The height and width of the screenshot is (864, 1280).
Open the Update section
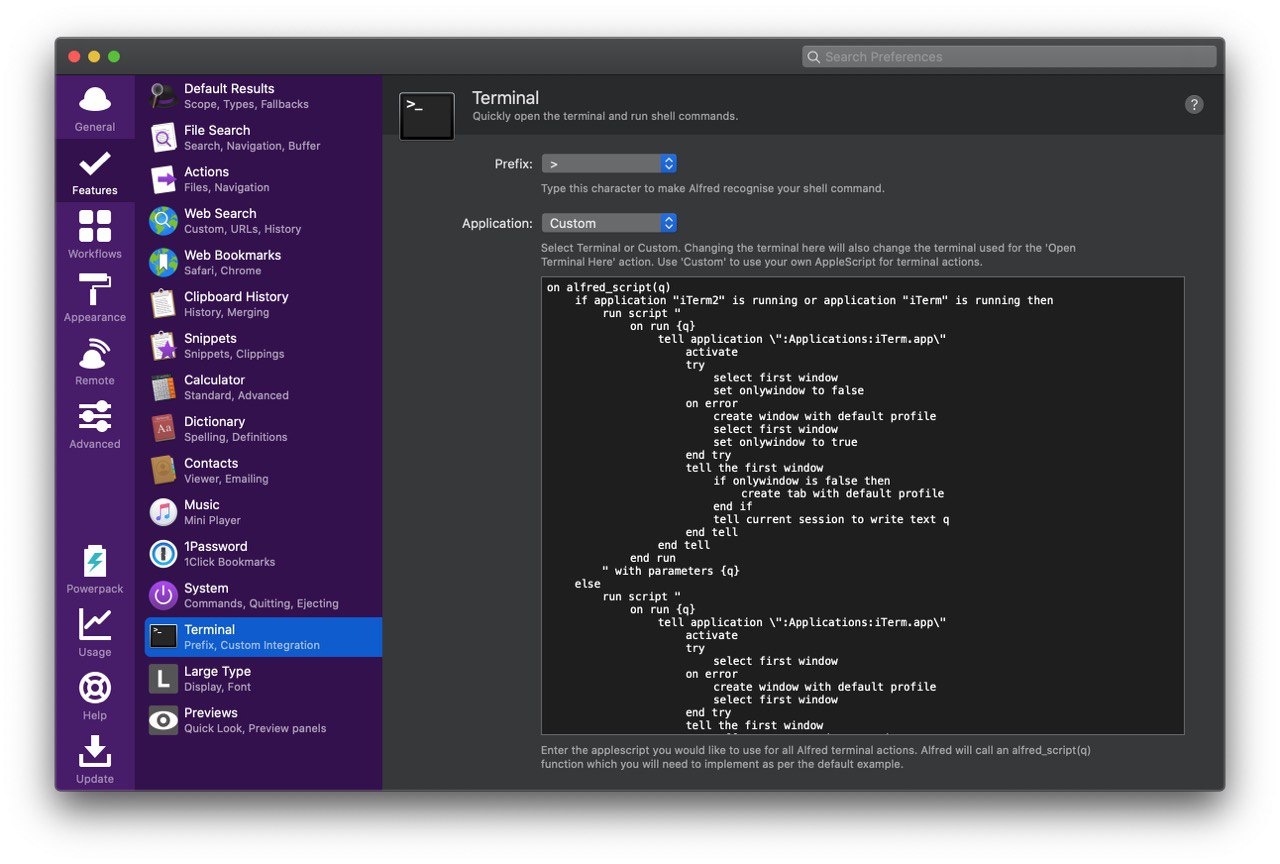tap(95, 760)
